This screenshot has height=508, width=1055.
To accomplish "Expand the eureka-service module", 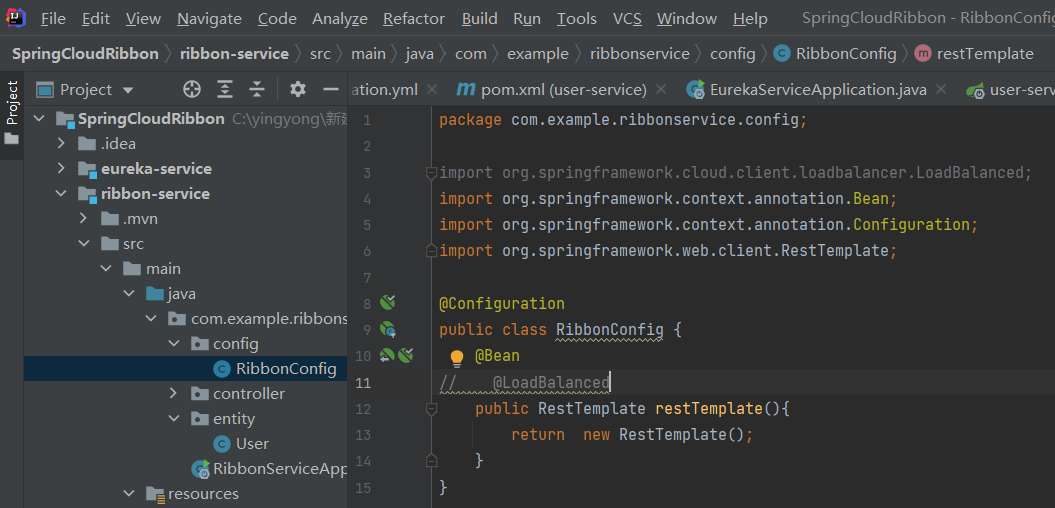I will [61, 168].
